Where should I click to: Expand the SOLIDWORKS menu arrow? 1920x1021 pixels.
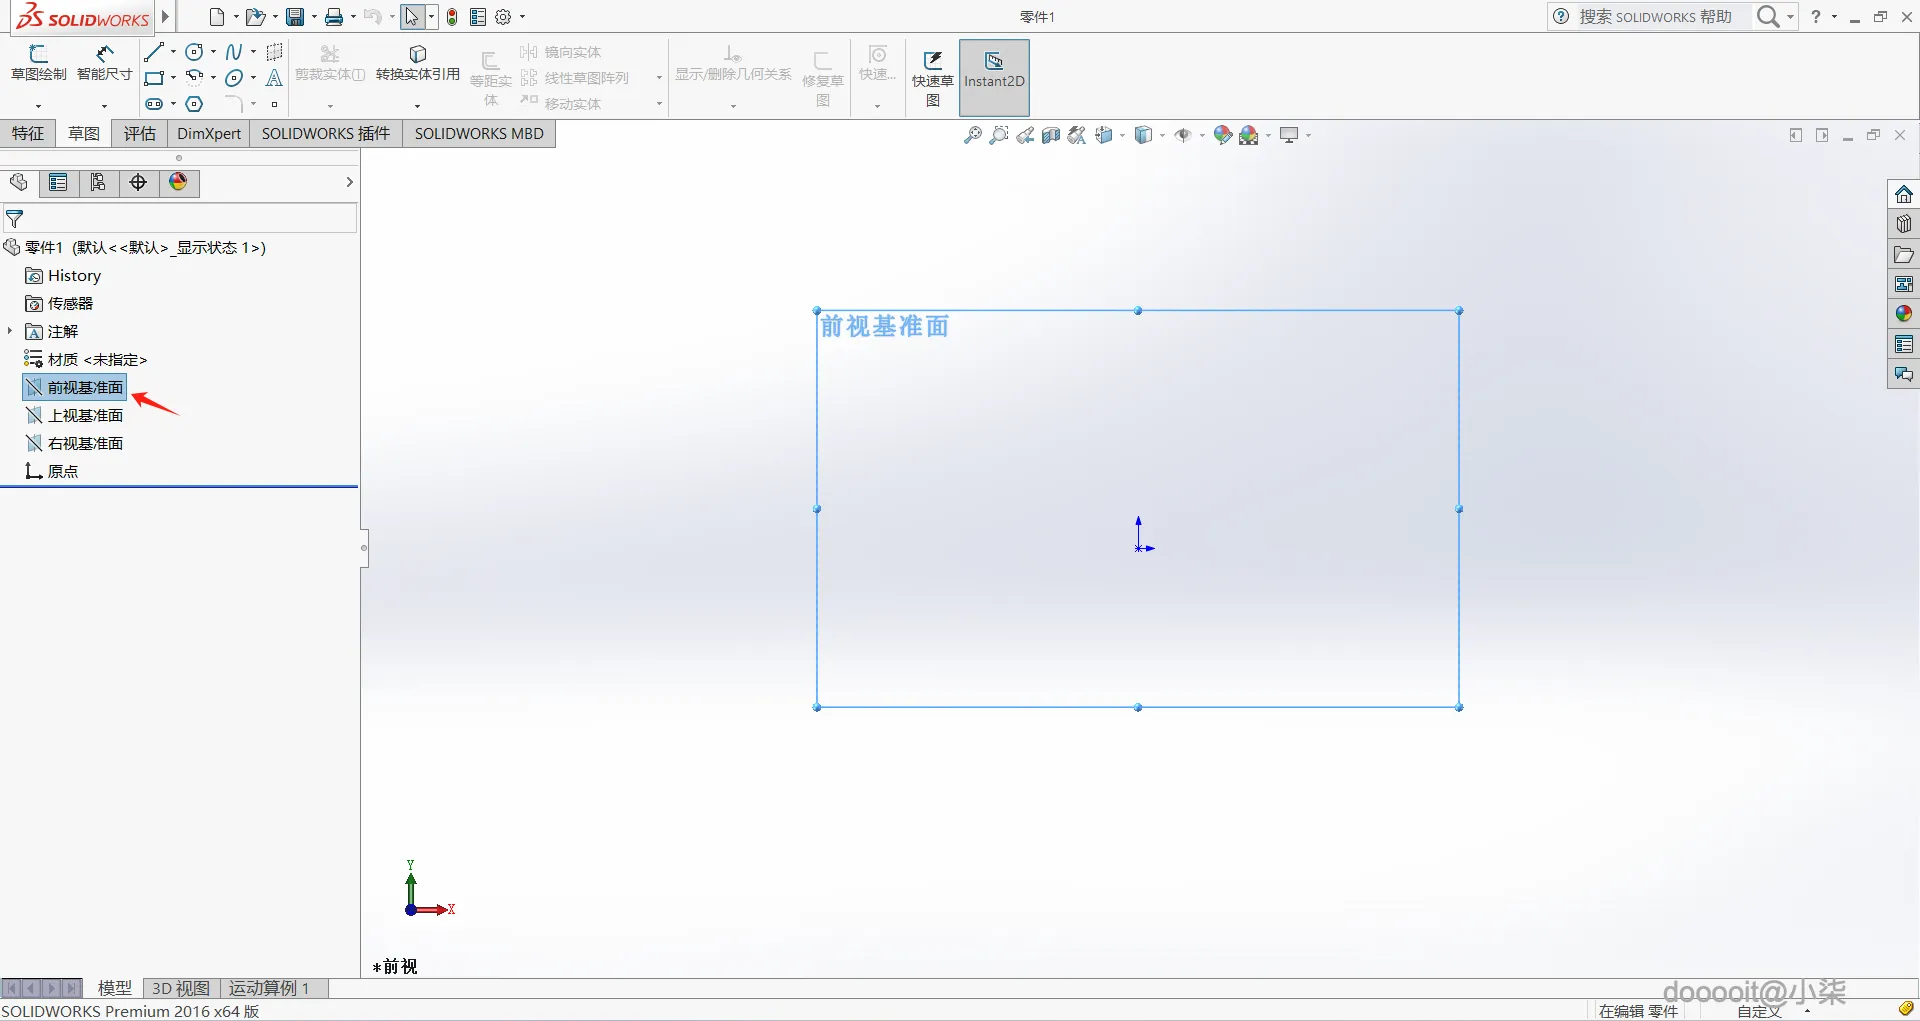point(166,17)
